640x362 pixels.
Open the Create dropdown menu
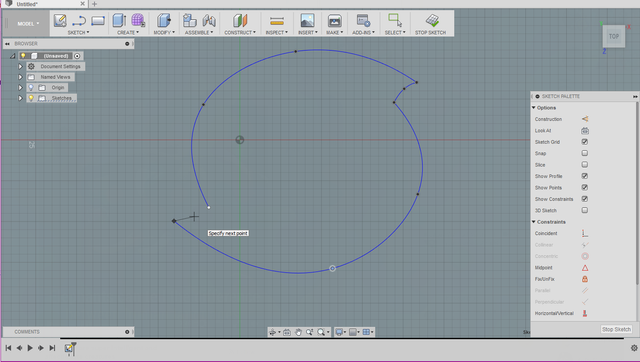coord(128,33)
